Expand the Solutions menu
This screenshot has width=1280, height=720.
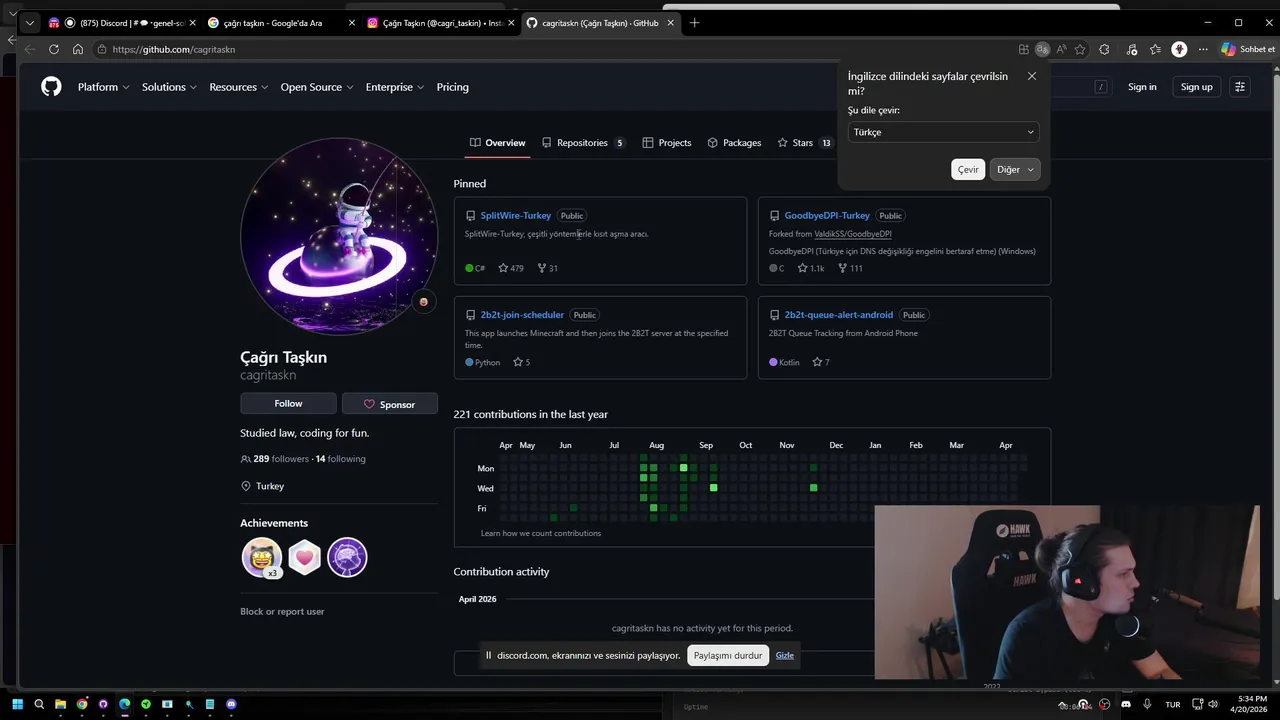coord(169,87)
